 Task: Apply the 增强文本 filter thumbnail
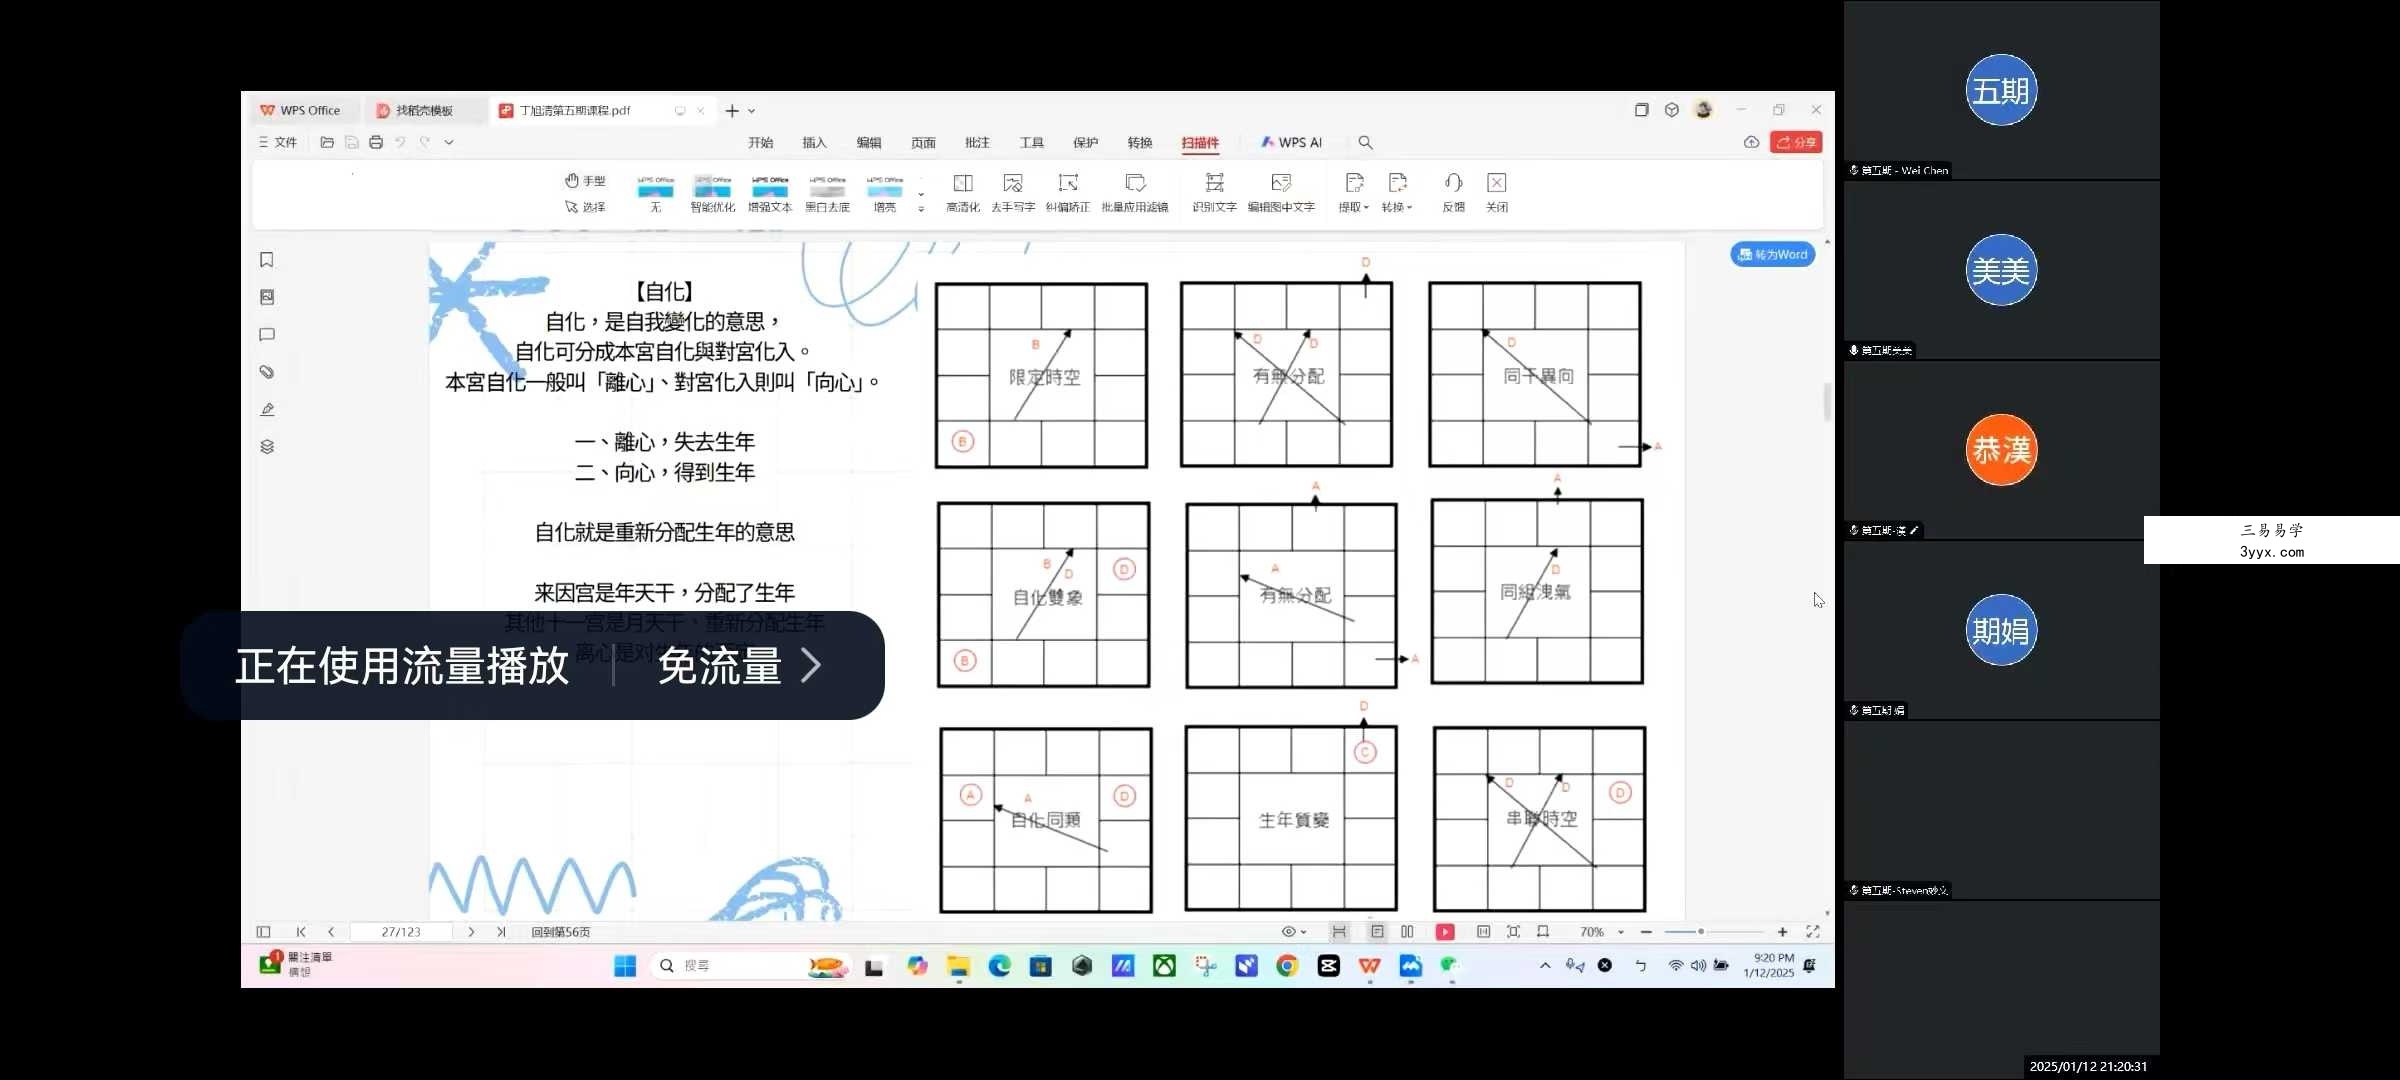click(x=770, y=194)
